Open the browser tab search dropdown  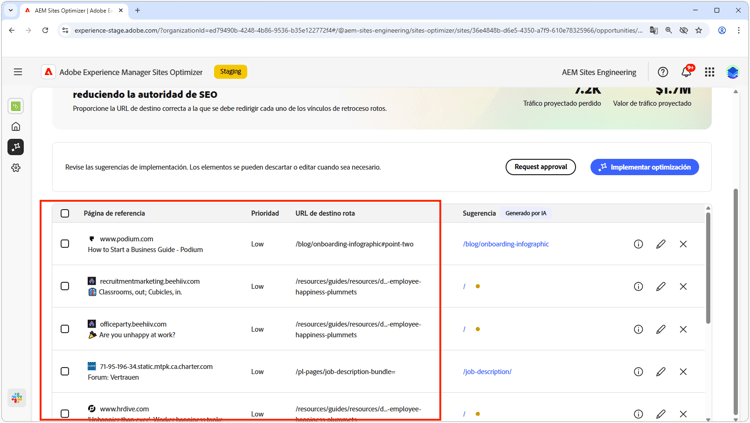click(x=11, y=10)
